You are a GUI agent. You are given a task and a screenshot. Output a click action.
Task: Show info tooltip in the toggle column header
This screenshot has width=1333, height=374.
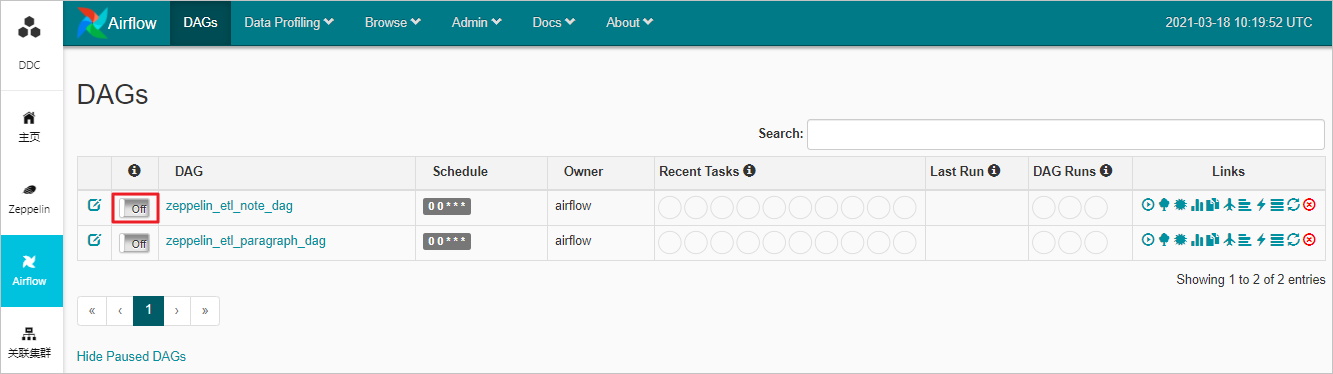[x=135, y=171]
